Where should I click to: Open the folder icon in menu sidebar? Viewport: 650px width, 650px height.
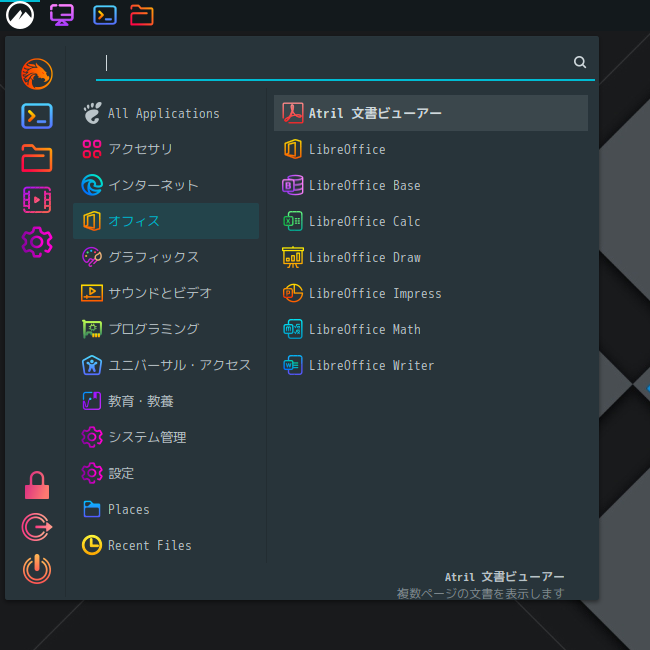[x=37, y=158]
